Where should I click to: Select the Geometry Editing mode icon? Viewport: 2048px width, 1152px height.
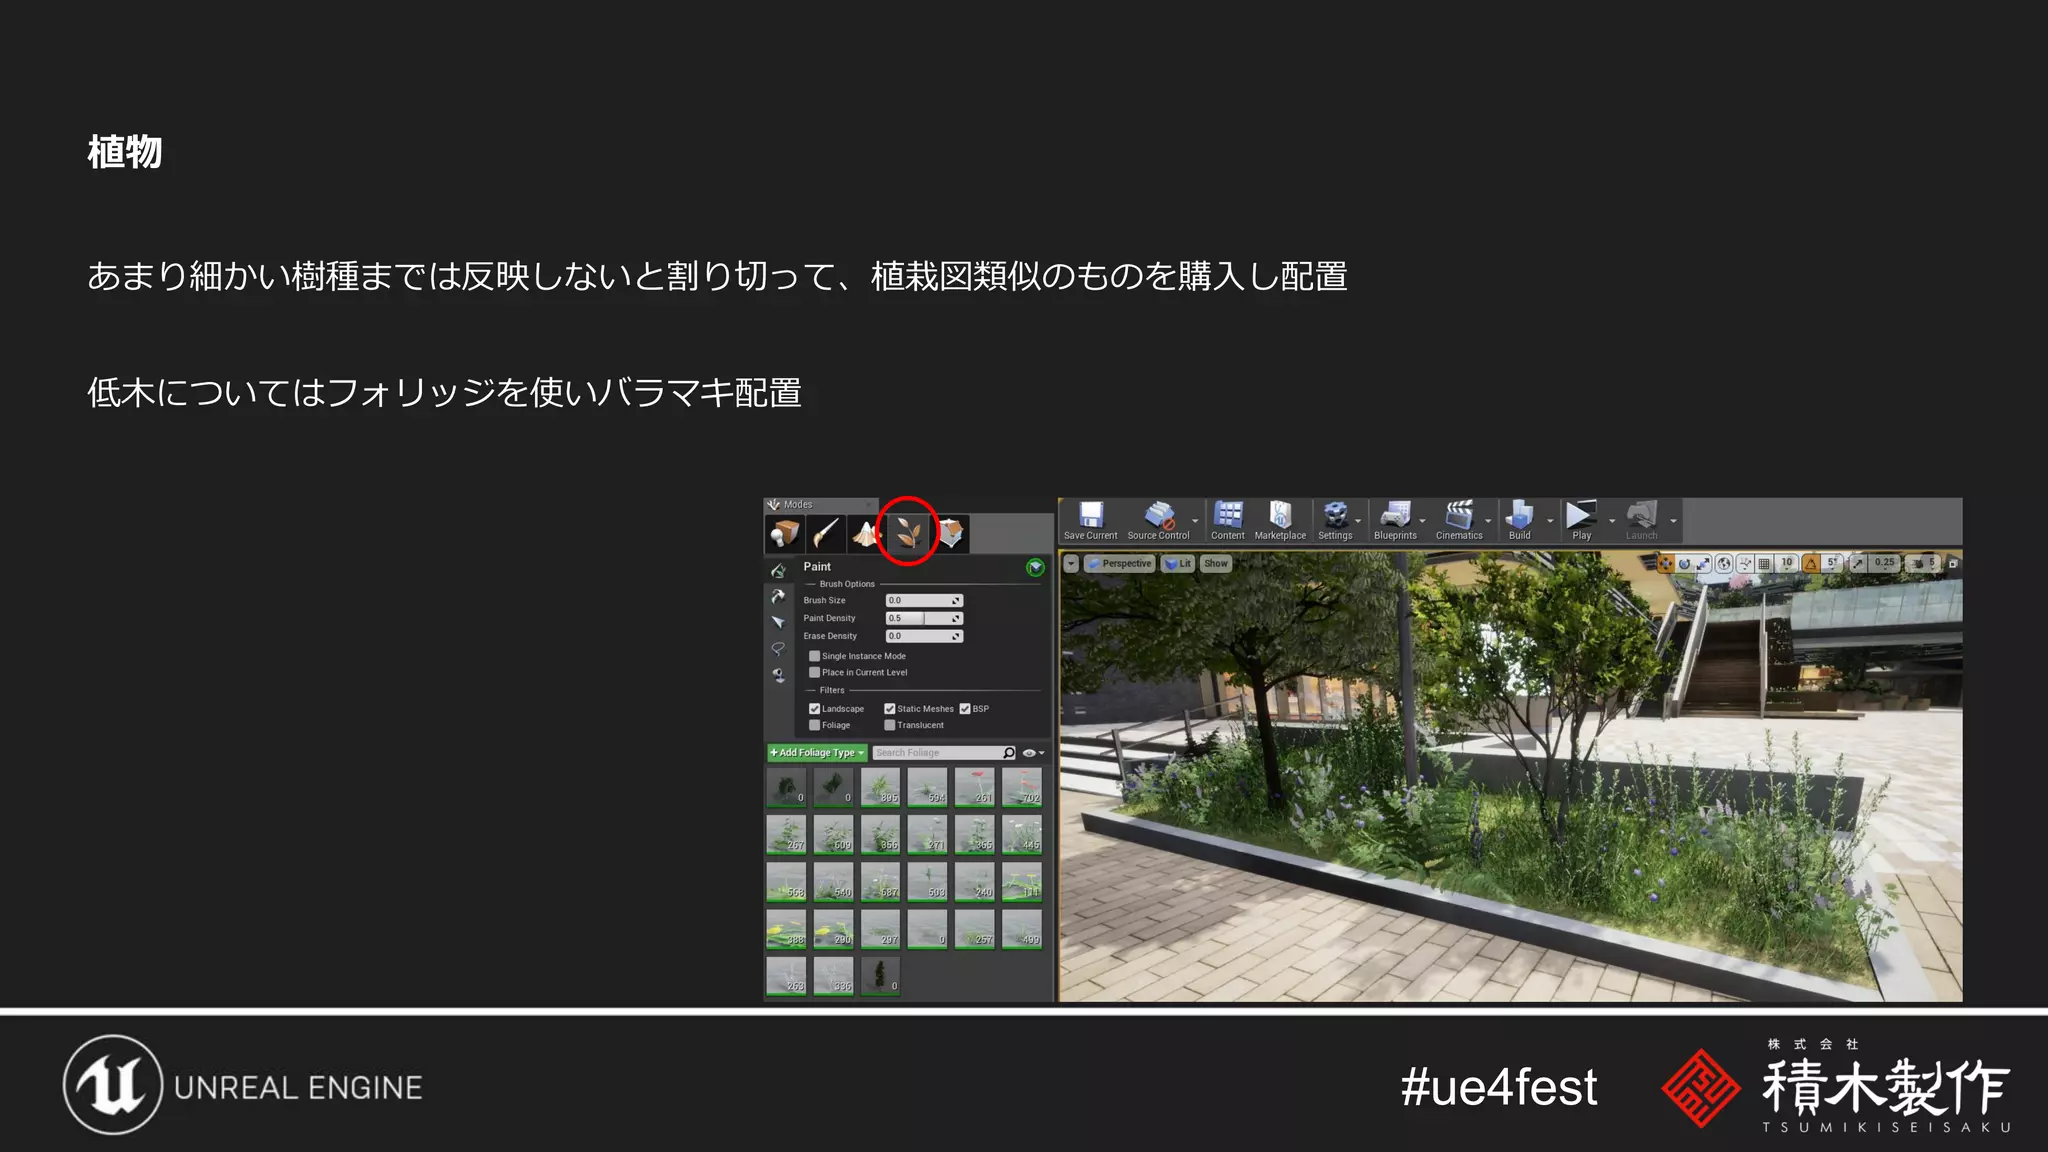[951, 533]
